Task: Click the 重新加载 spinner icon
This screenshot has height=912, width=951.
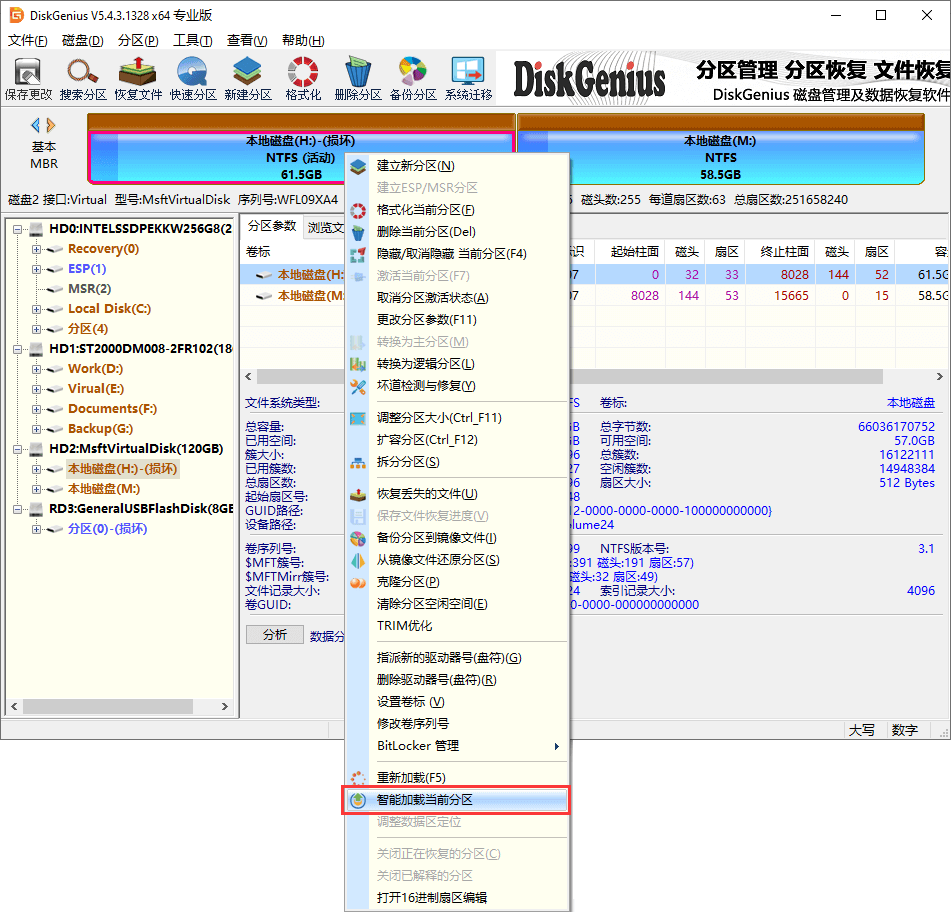Action: coord(358,778)
